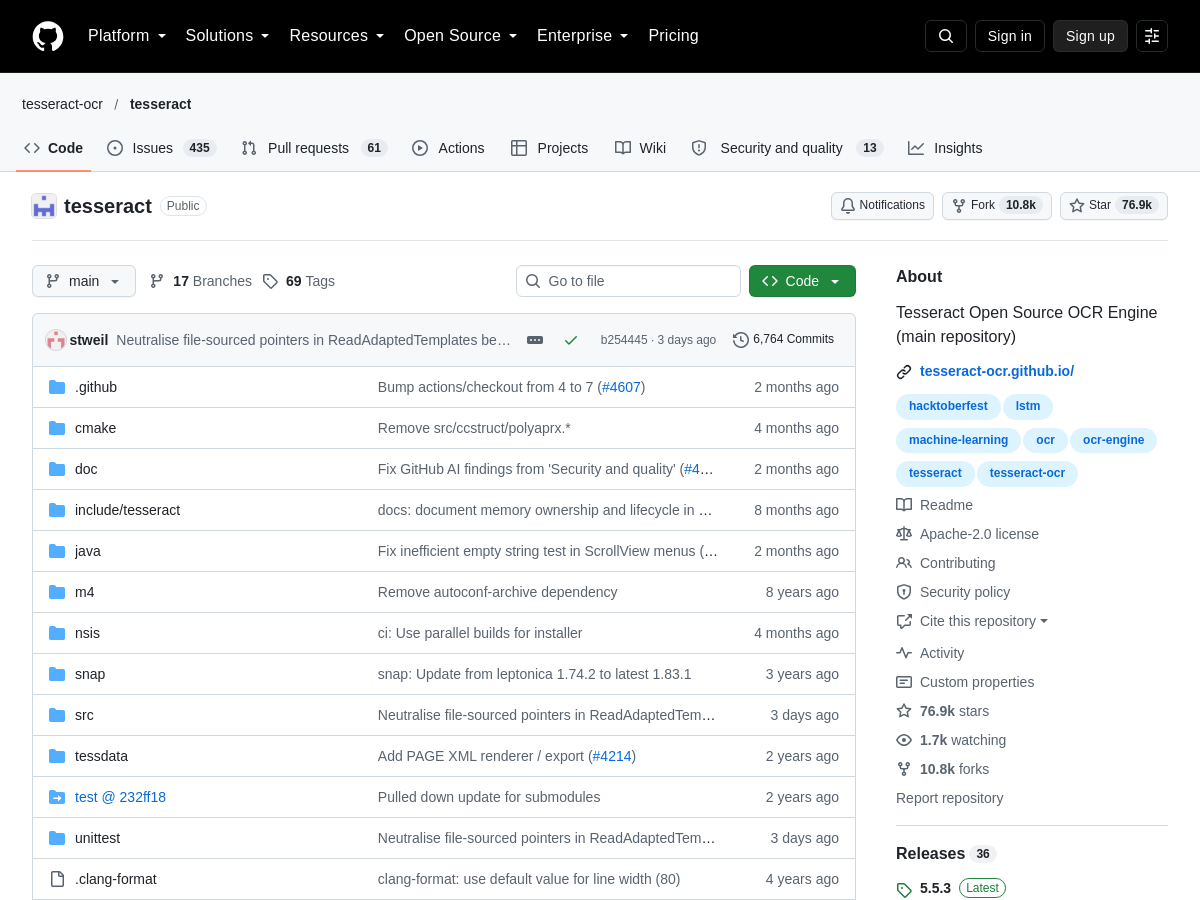
Task: Click the Sign up button
Action: (x=1090, y=36)
